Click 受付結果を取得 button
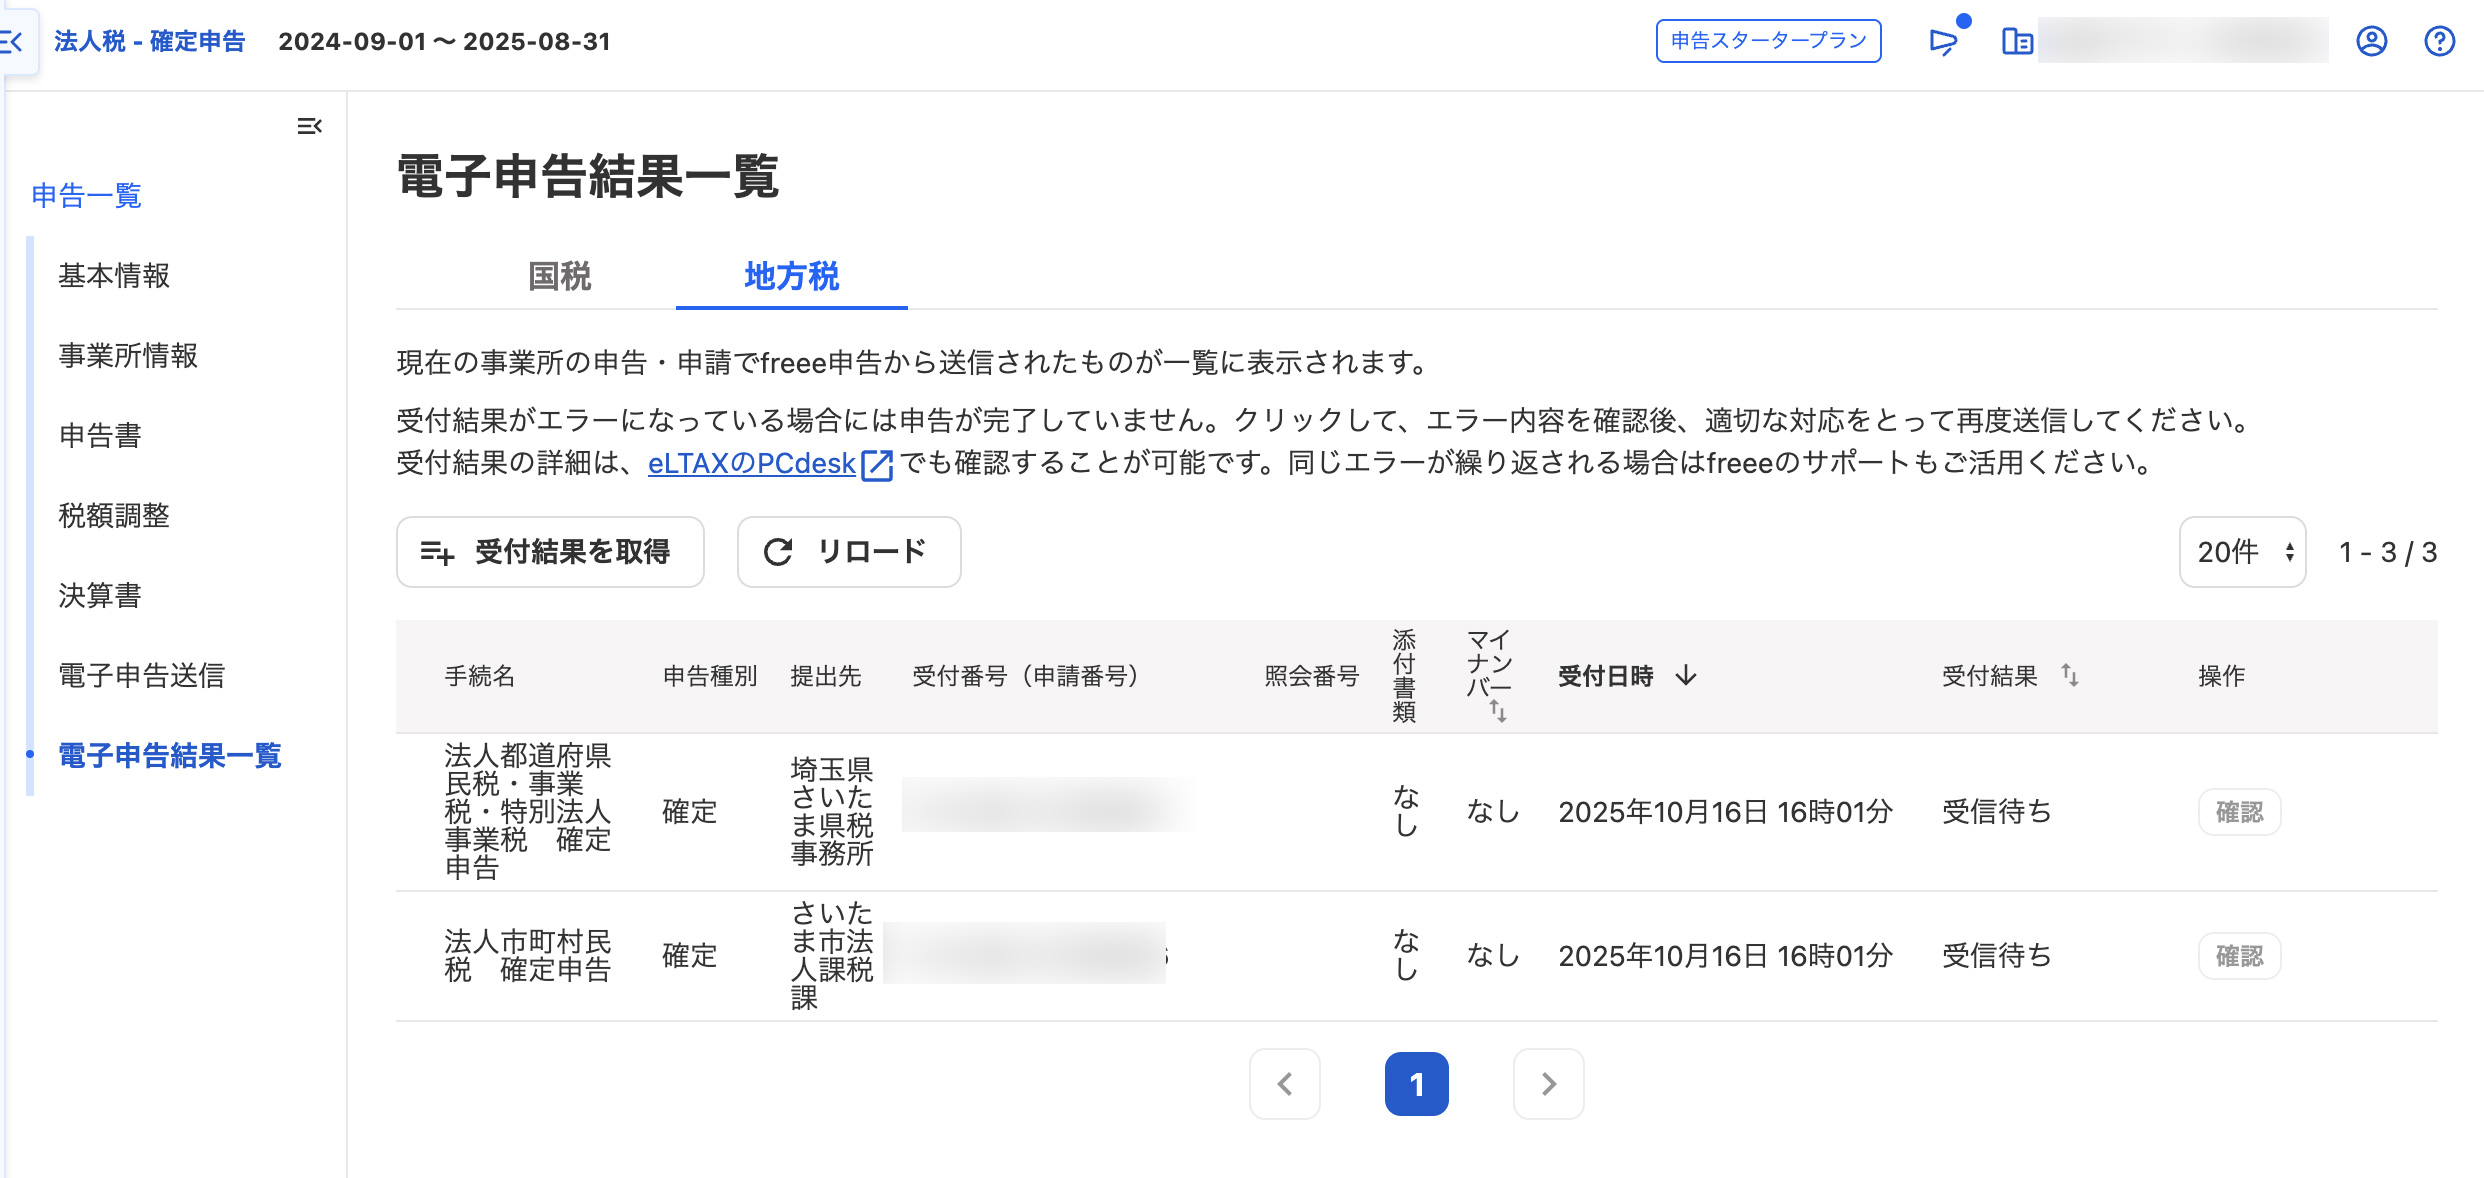This screenshot has width=2484, height=1178. 550,552
